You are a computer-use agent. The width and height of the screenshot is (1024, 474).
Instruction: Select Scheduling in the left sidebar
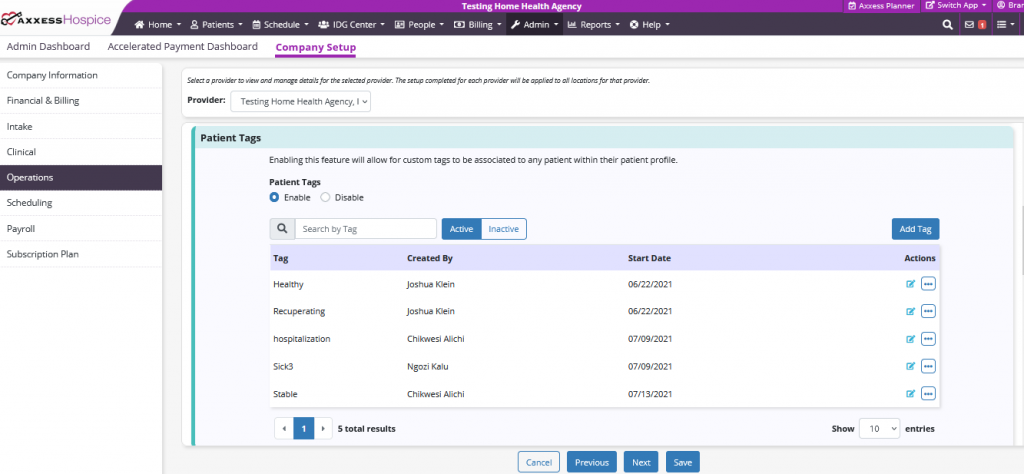click(x=30, y=203)
